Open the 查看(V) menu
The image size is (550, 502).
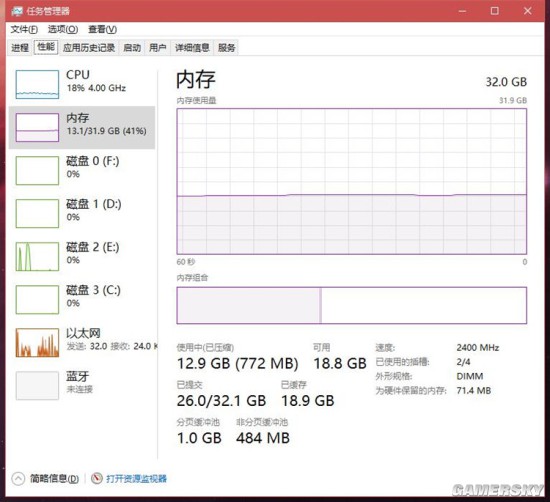102,29
